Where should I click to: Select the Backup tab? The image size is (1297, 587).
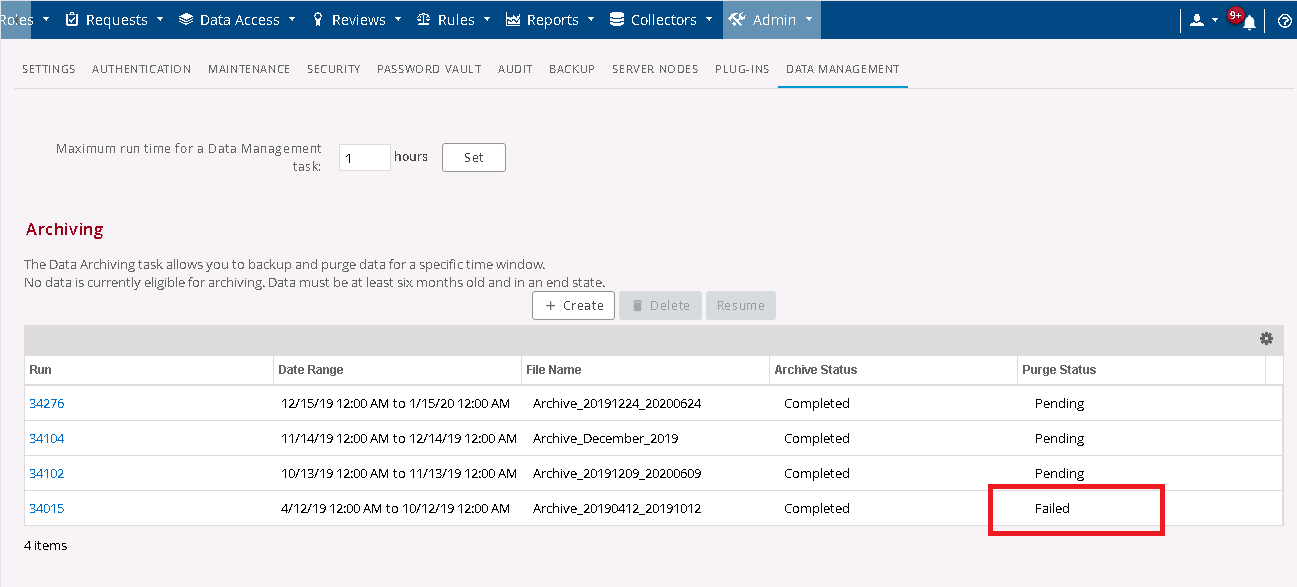click(572, 69)
